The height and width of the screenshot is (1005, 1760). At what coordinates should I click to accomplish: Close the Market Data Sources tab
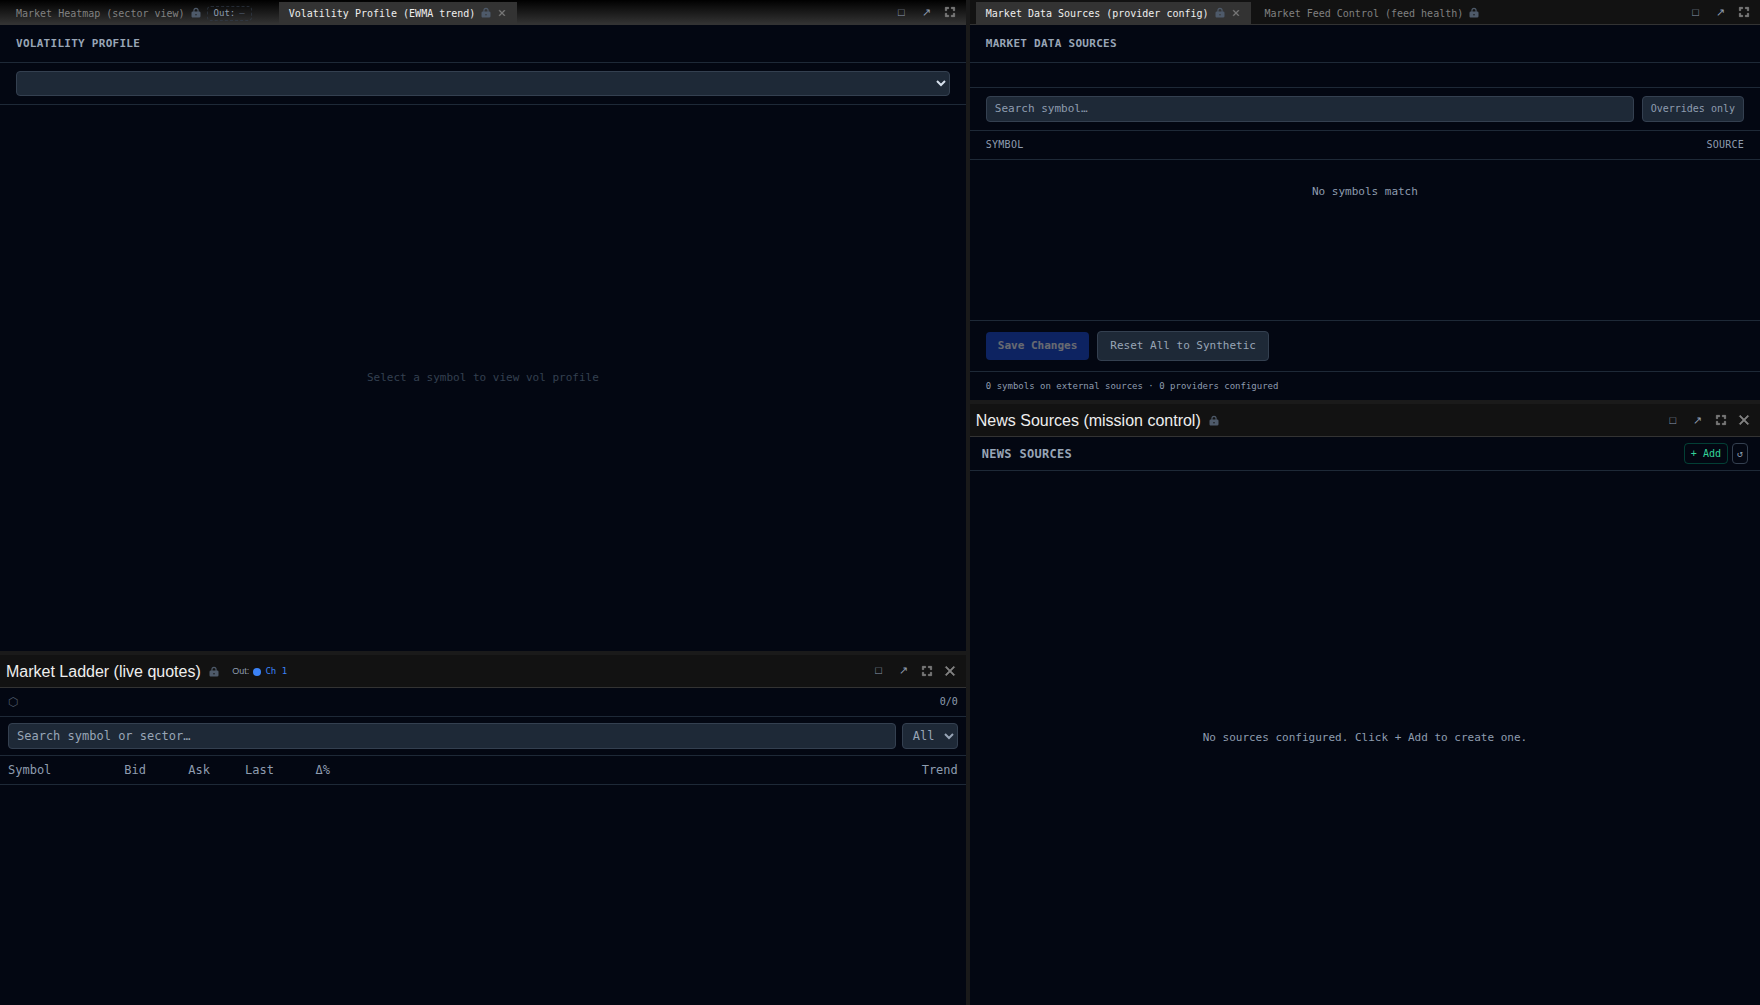[x=1236, y=13]
